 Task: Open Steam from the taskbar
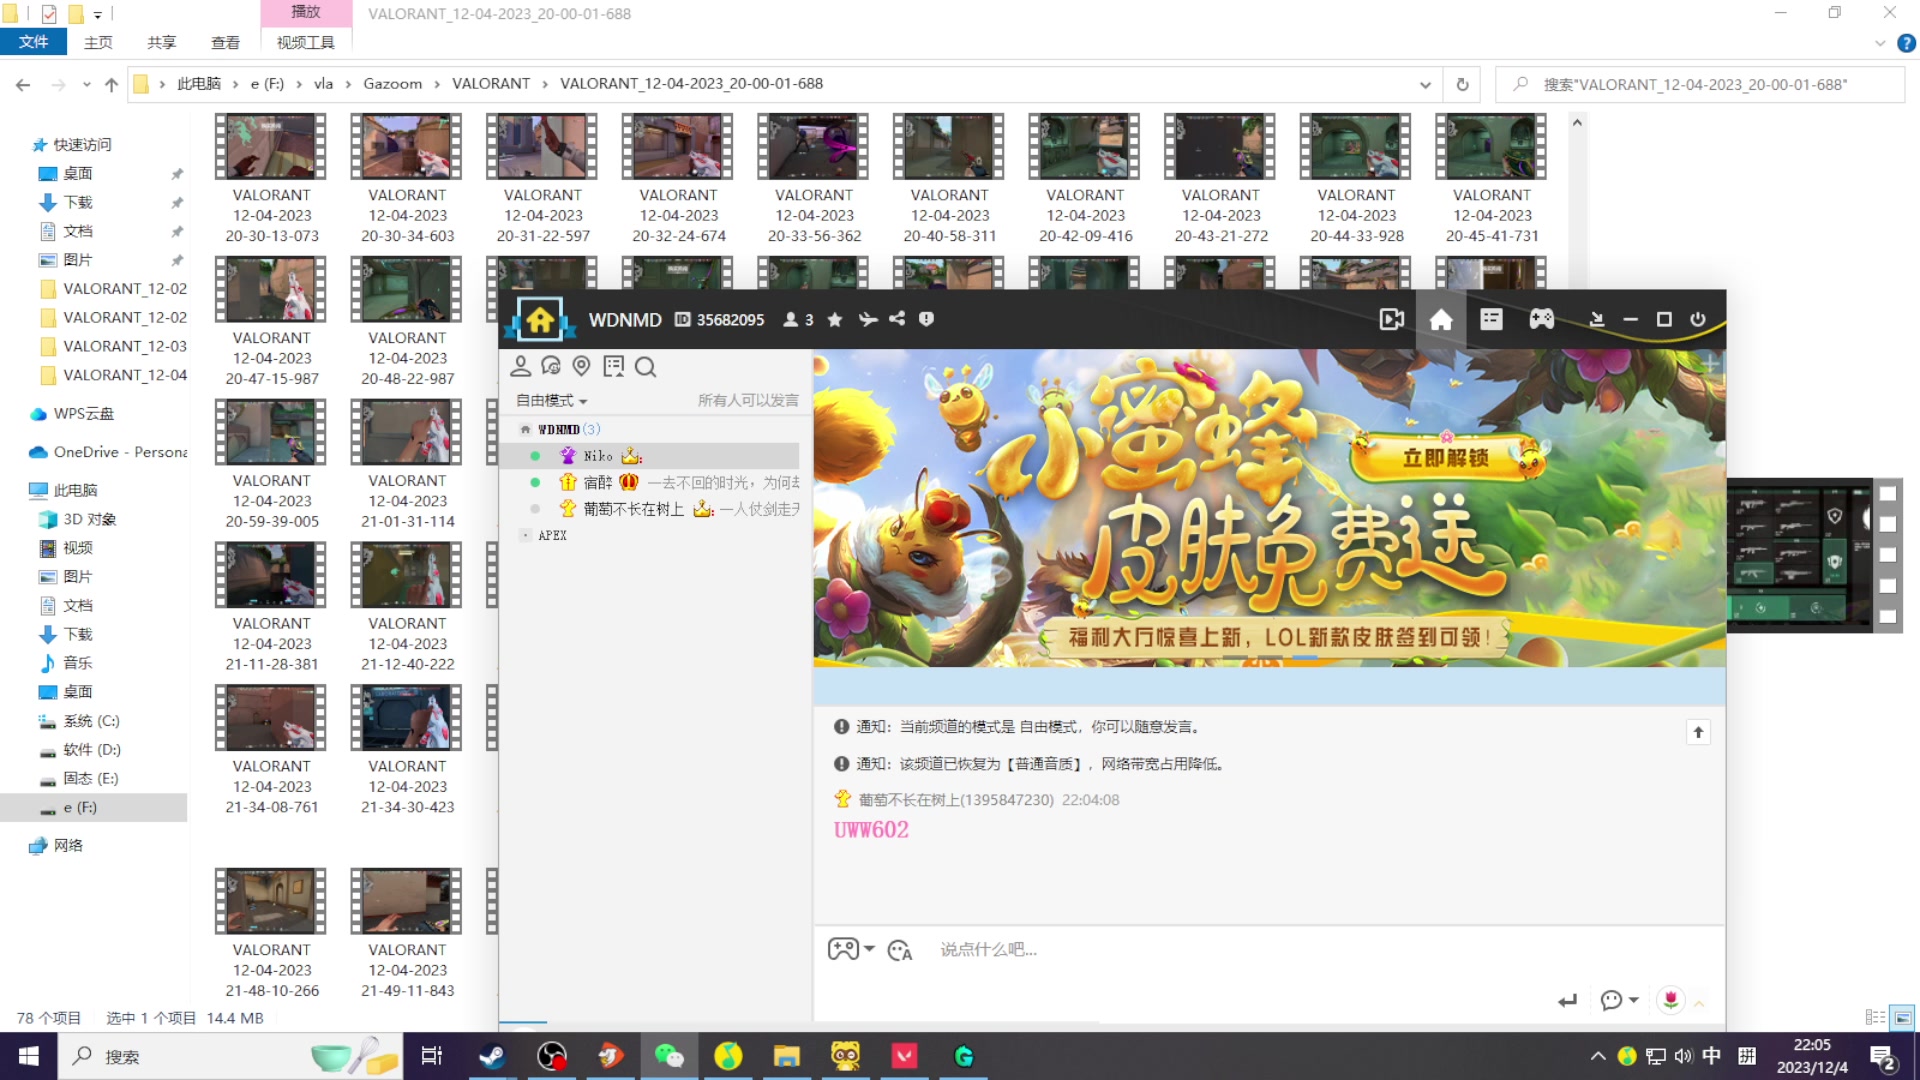pos(491,1056)
